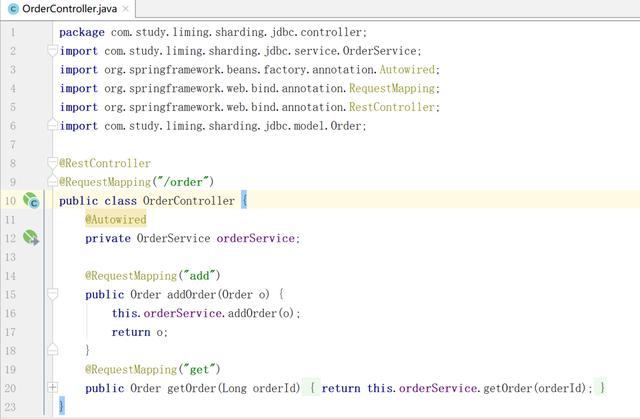Image resolution: width=640 pixels, height=419 pixels.
Task: Click the orderService field name on line 12
Action: tap(256, 238)
